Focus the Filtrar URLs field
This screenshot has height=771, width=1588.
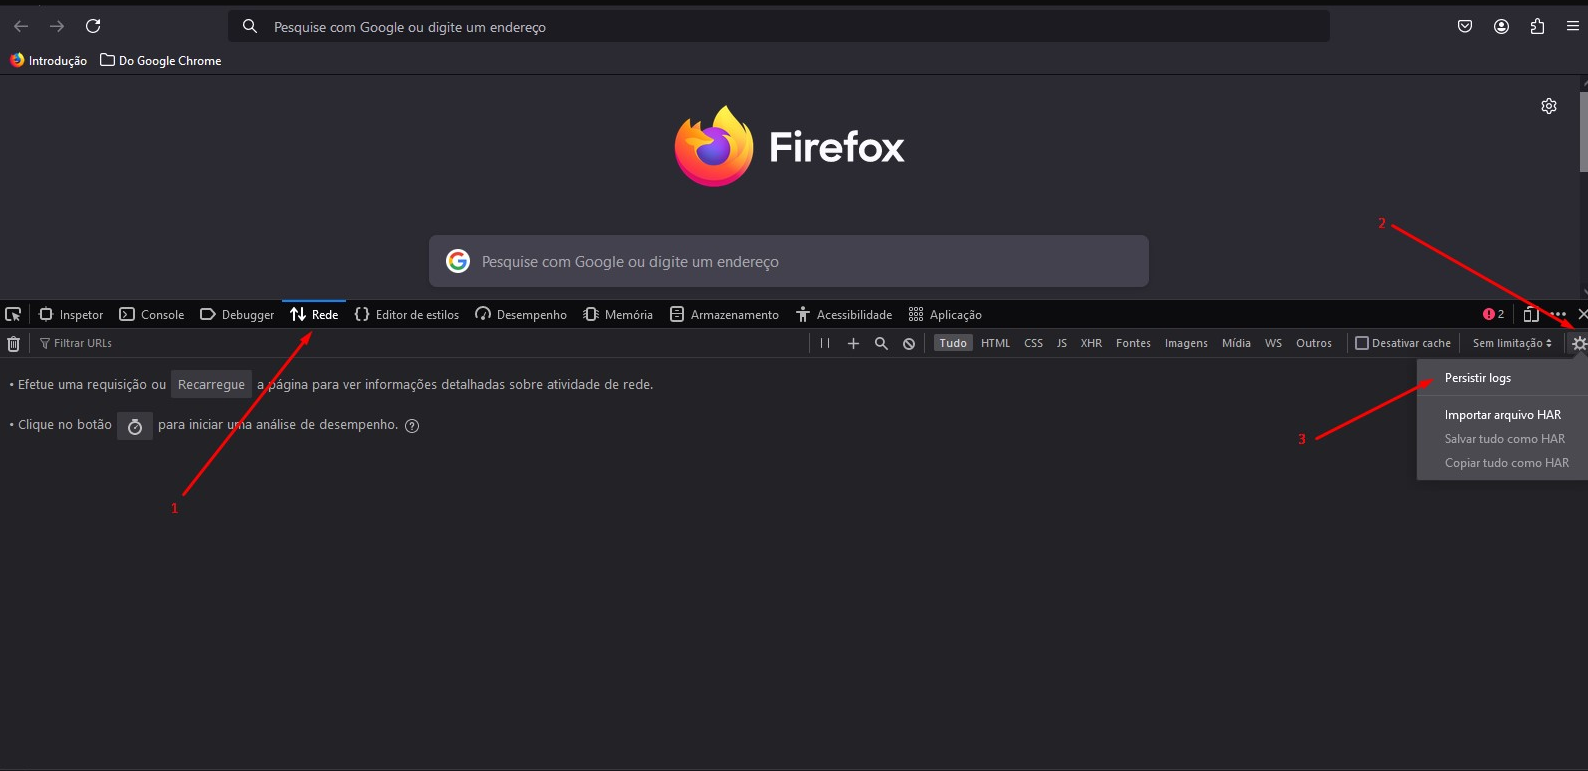(420, 343)
